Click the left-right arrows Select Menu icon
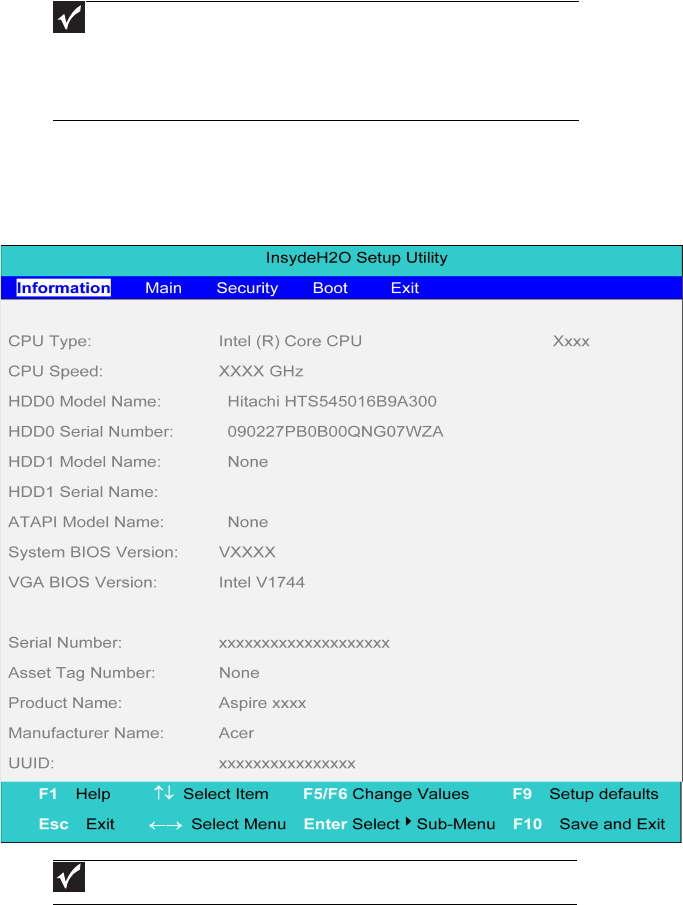683x905 pixels. pyautogui.click(x=166, y=825)
